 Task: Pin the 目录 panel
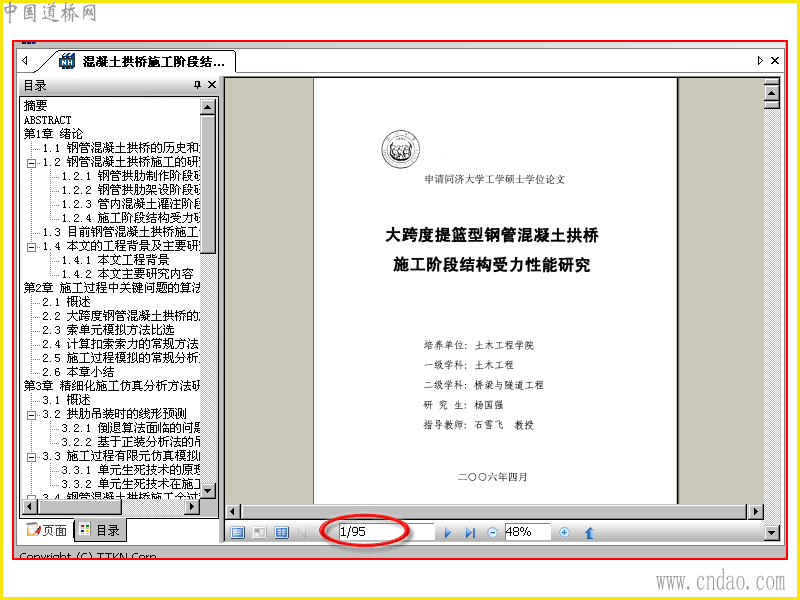197,85
